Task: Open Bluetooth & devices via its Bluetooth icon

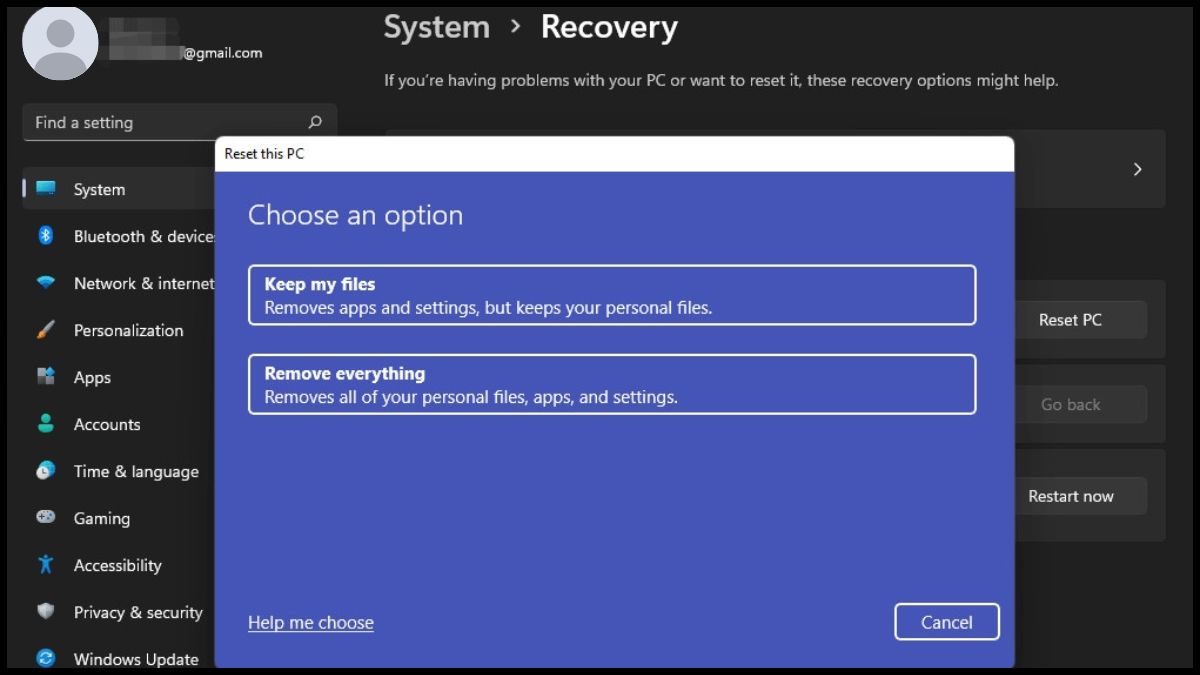Action: point(44,236)
